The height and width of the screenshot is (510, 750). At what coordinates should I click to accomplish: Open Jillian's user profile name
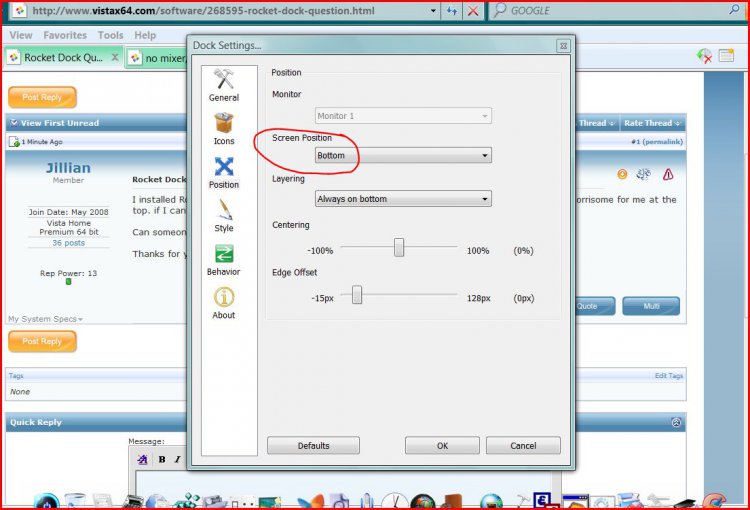coord(68,167)
